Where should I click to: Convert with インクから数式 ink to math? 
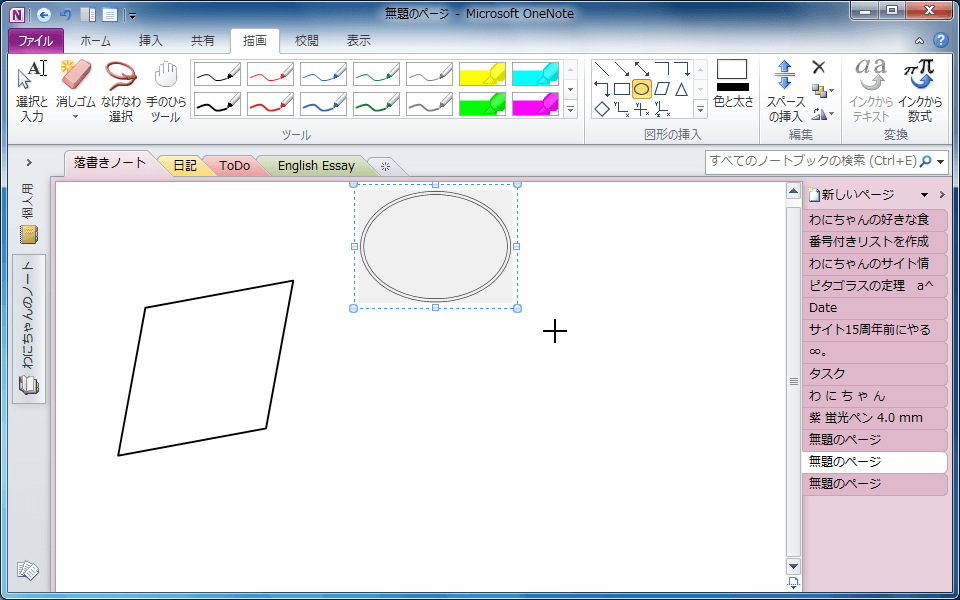click(x=920, y=92)
